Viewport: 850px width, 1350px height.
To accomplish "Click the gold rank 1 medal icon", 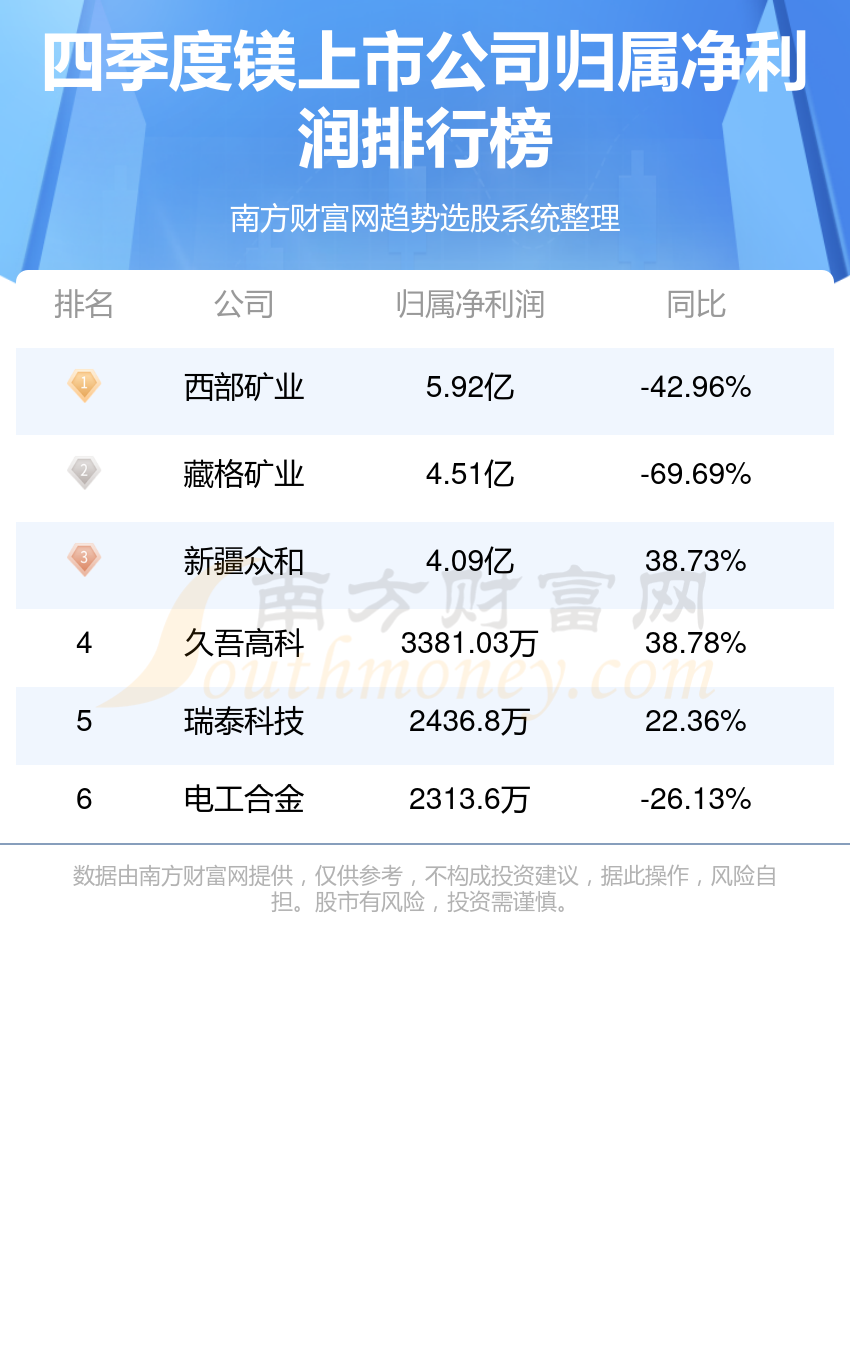I will (84, 385).
